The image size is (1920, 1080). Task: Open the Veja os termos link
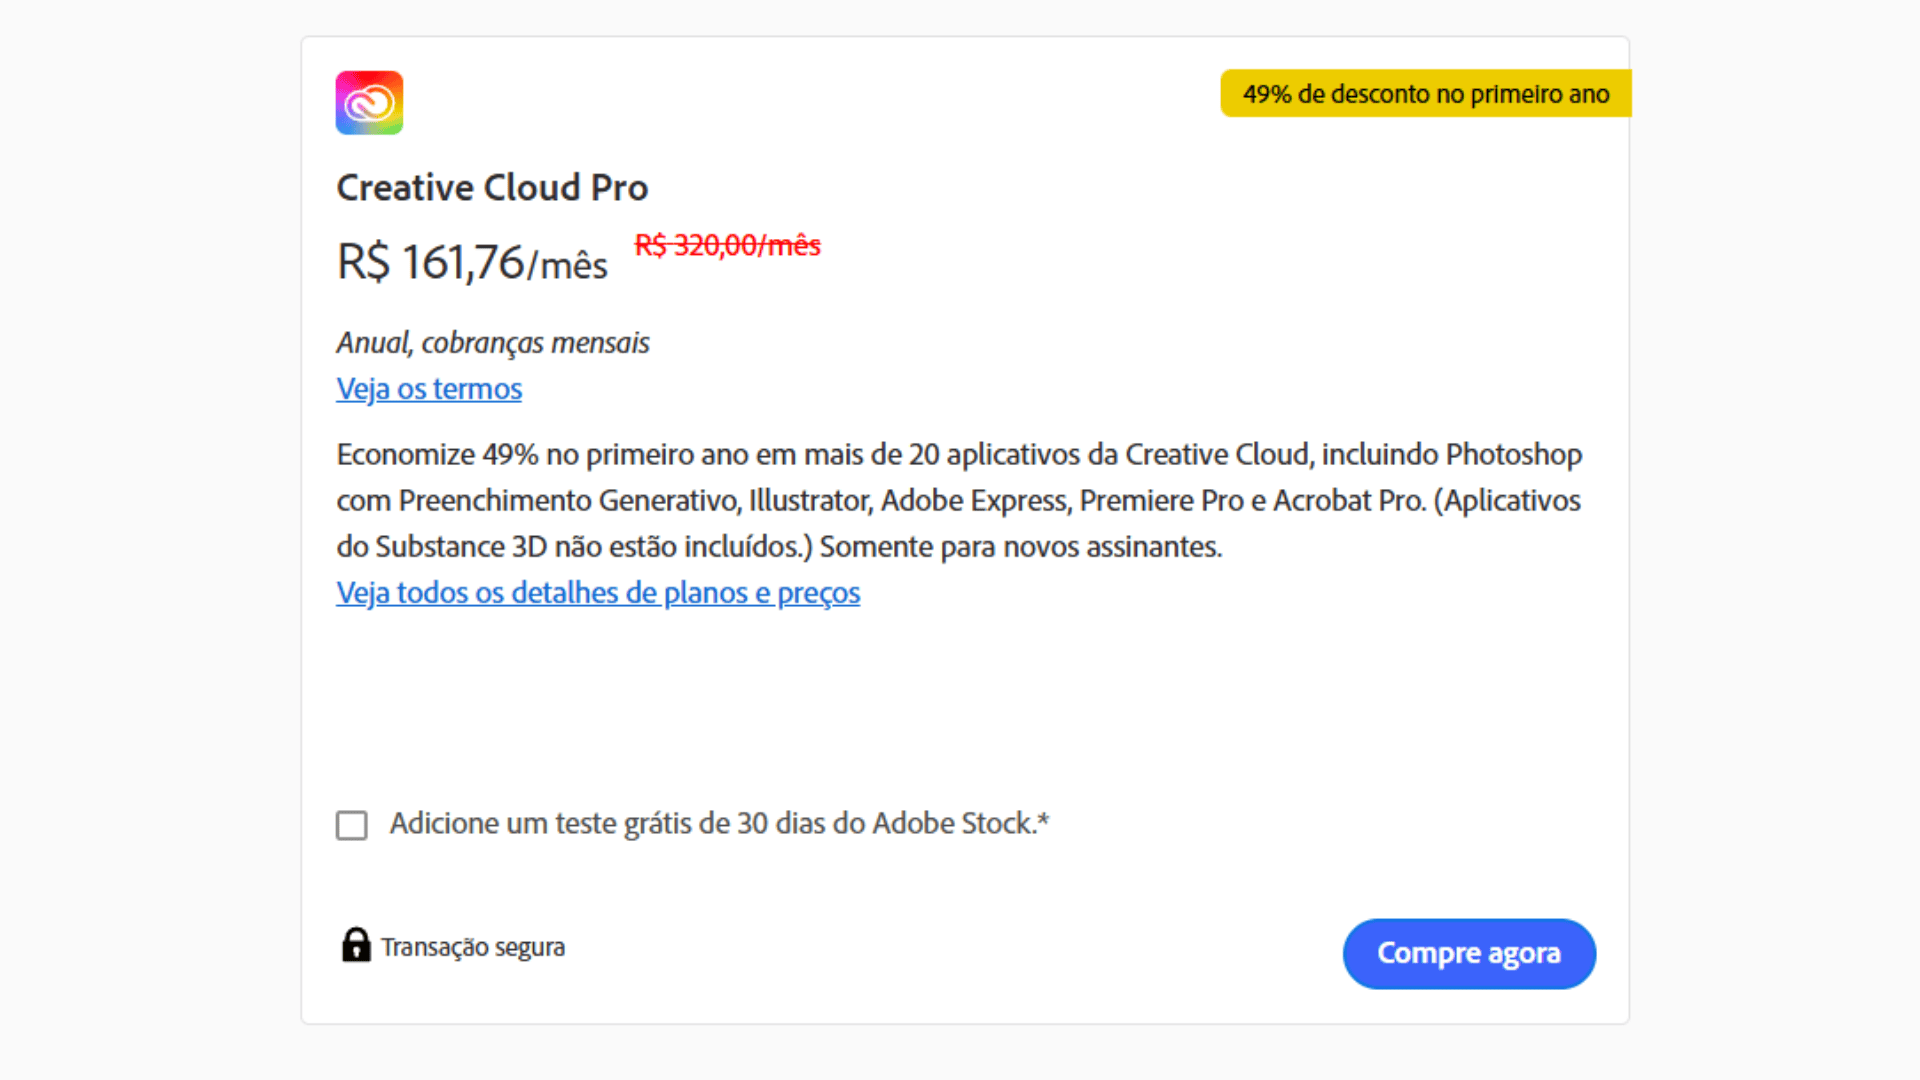point(428,389)
